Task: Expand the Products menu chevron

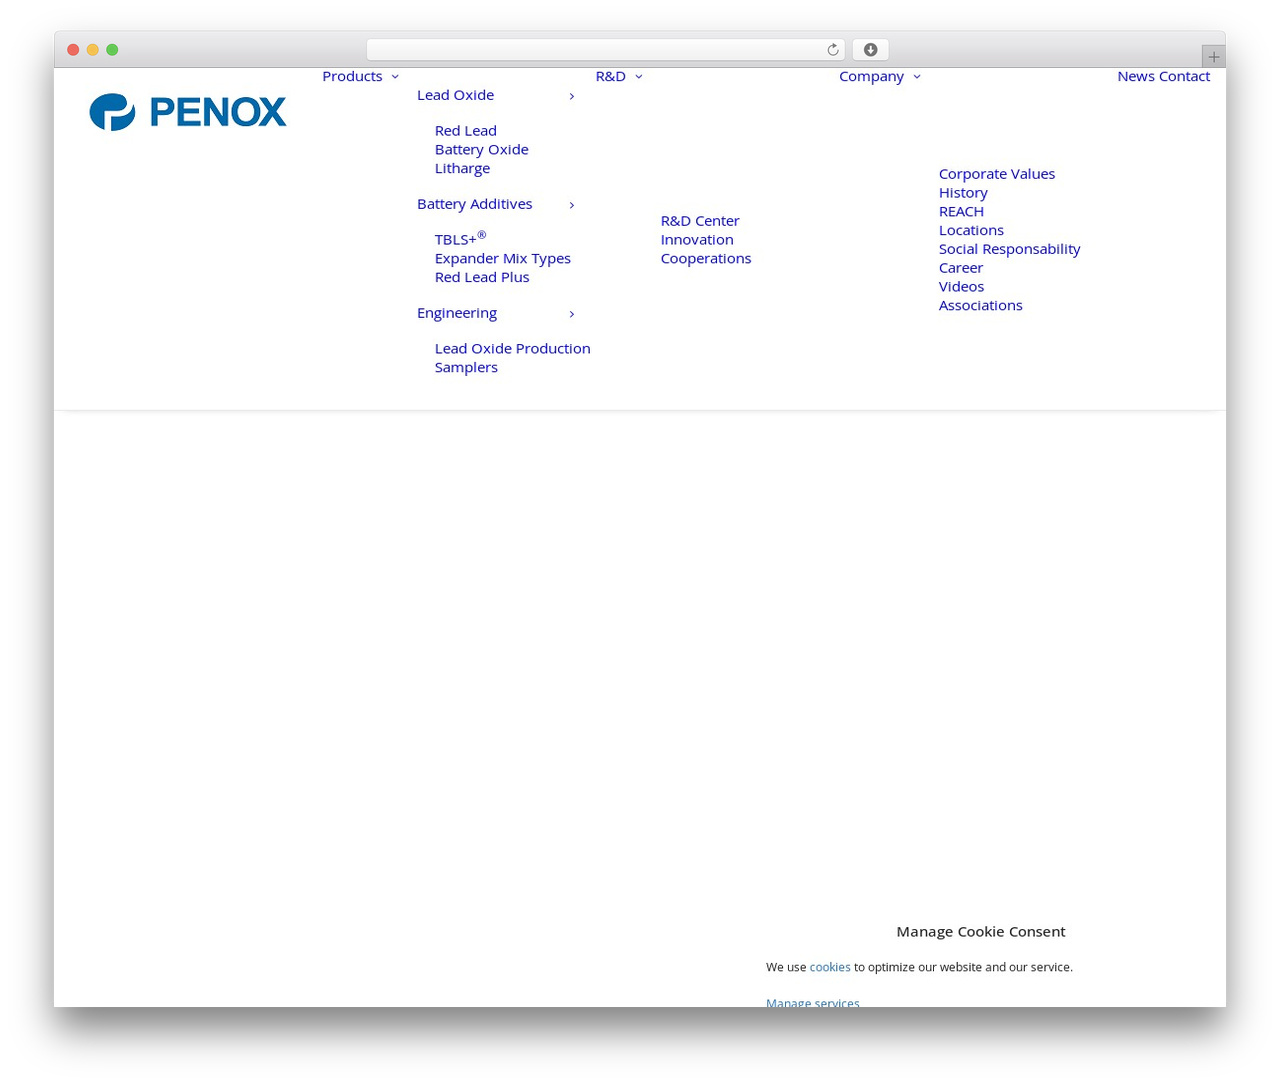Action: coord(395,77)
